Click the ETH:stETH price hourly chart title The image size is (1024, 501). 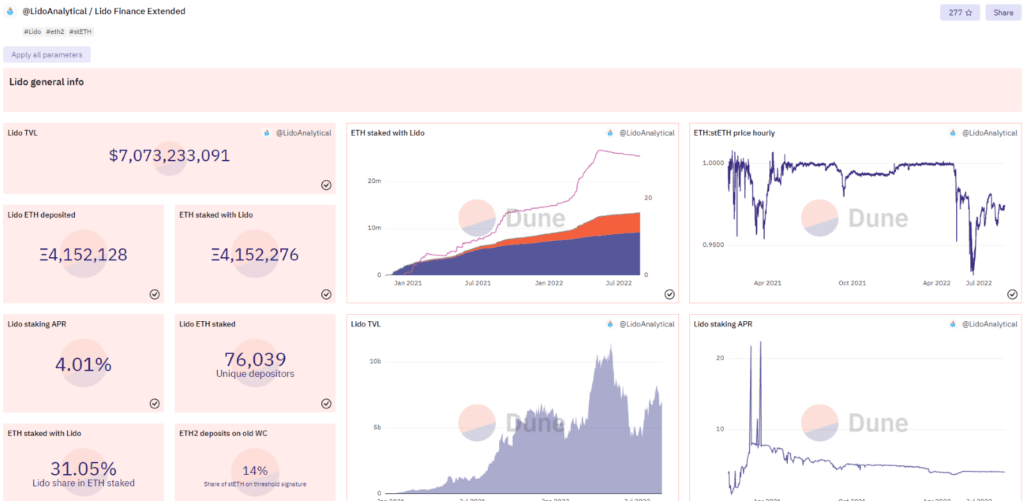[x=734, y=133]
